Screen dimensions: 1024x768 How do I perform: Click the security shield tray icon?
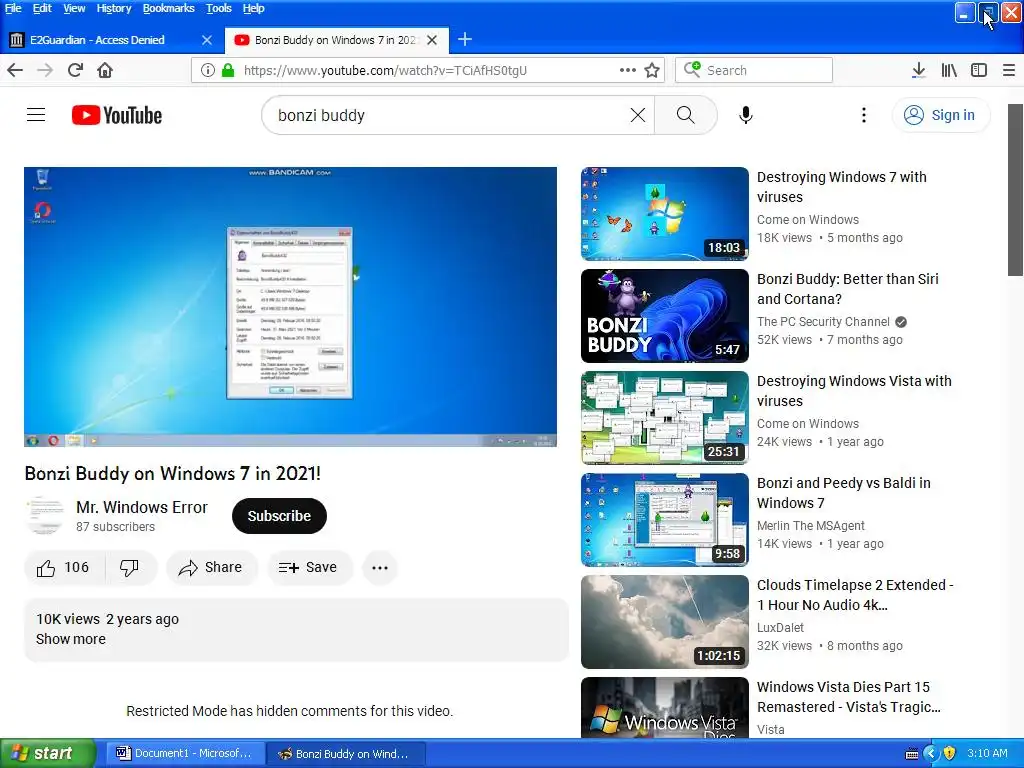[949, 754]
